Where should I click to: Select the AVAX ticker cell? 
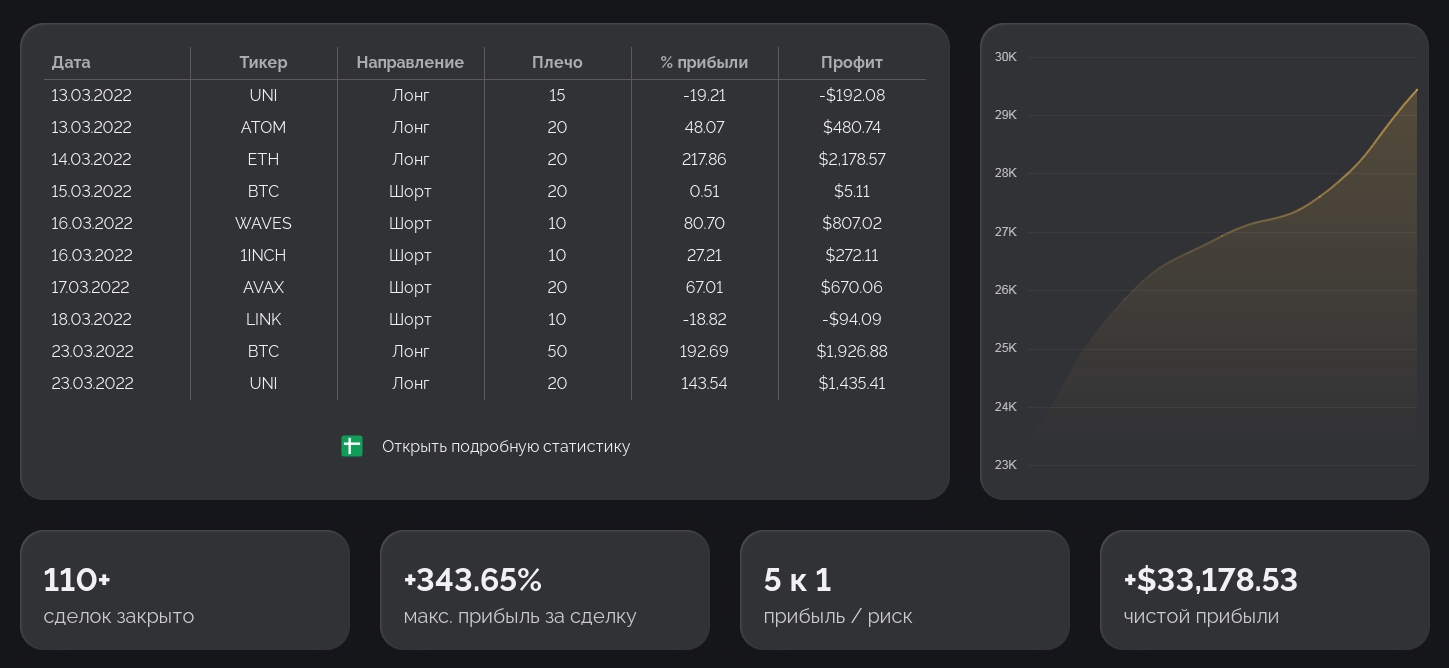tap(263, 287)
